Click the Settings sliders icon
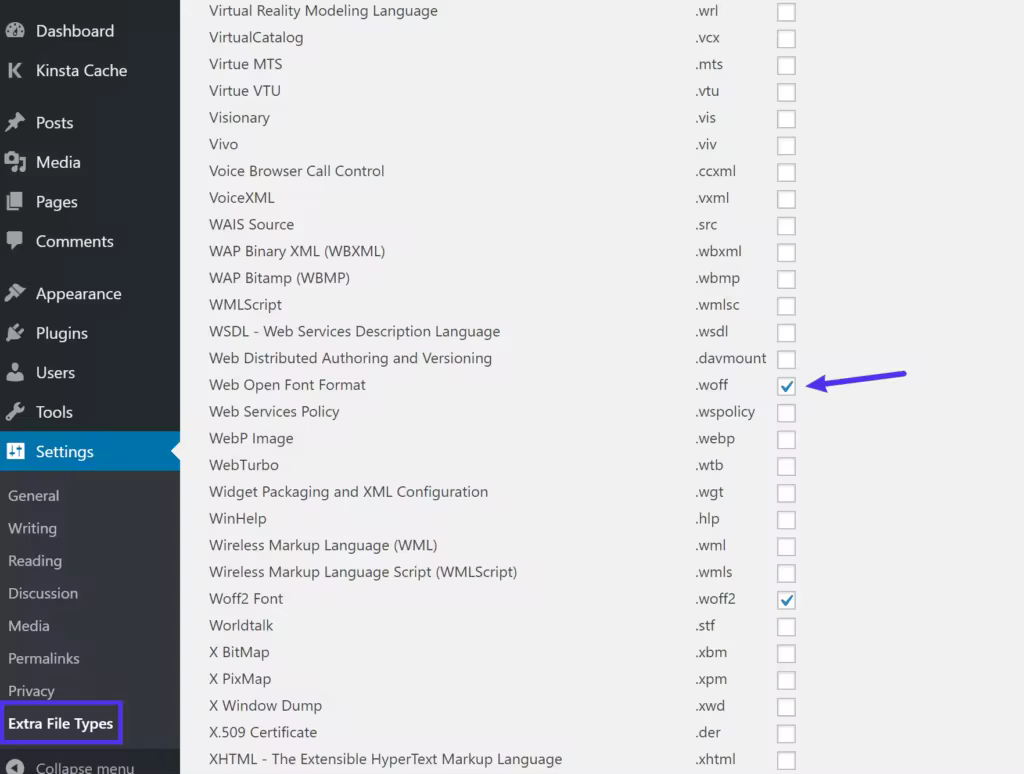Image resolution: width=1024 pixels, height=774 pixels. 15,451
